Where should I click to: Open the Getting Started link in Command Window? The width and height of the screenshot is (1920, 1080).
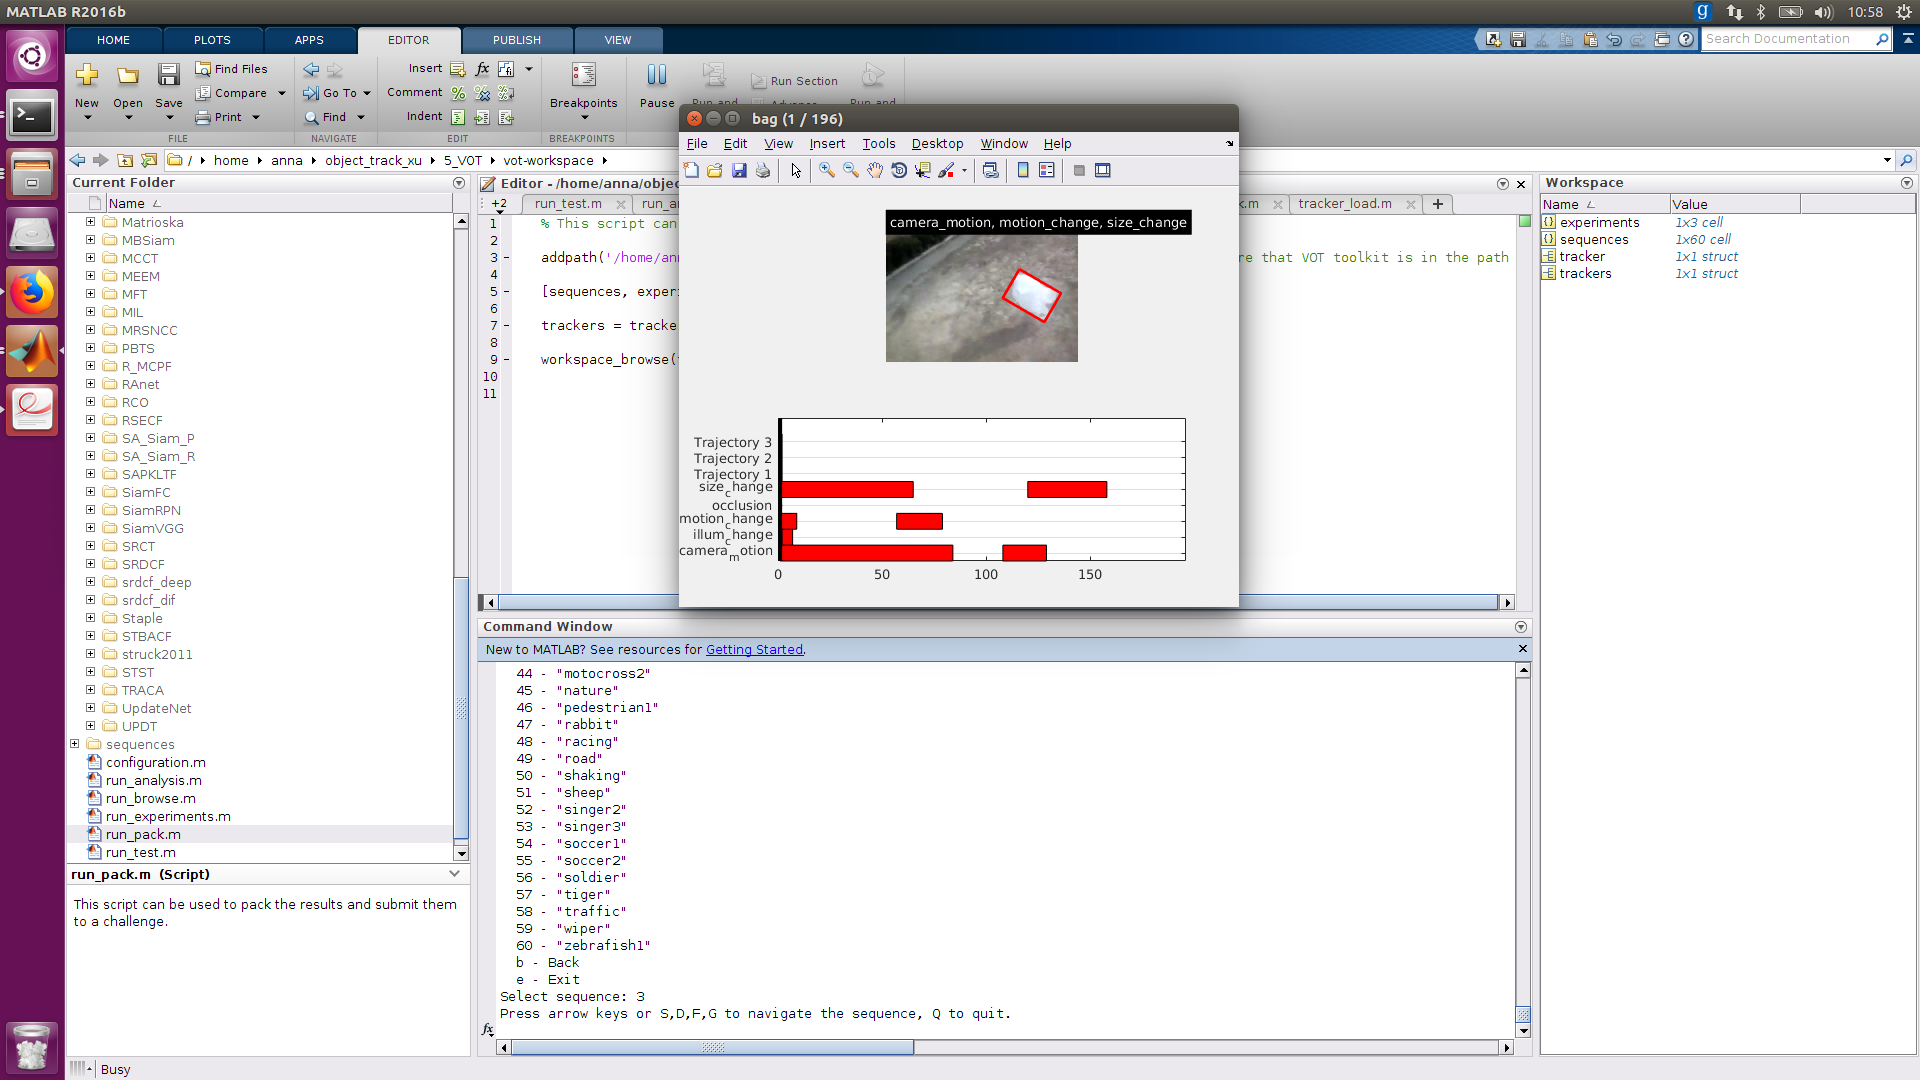[754, 649]
